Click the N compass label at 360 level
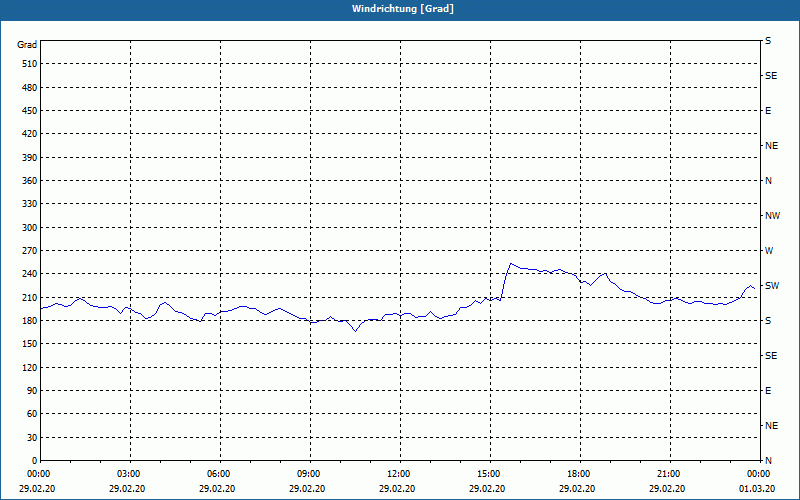The height and width of the screenshot is (500, 800). tap(768, 181)
